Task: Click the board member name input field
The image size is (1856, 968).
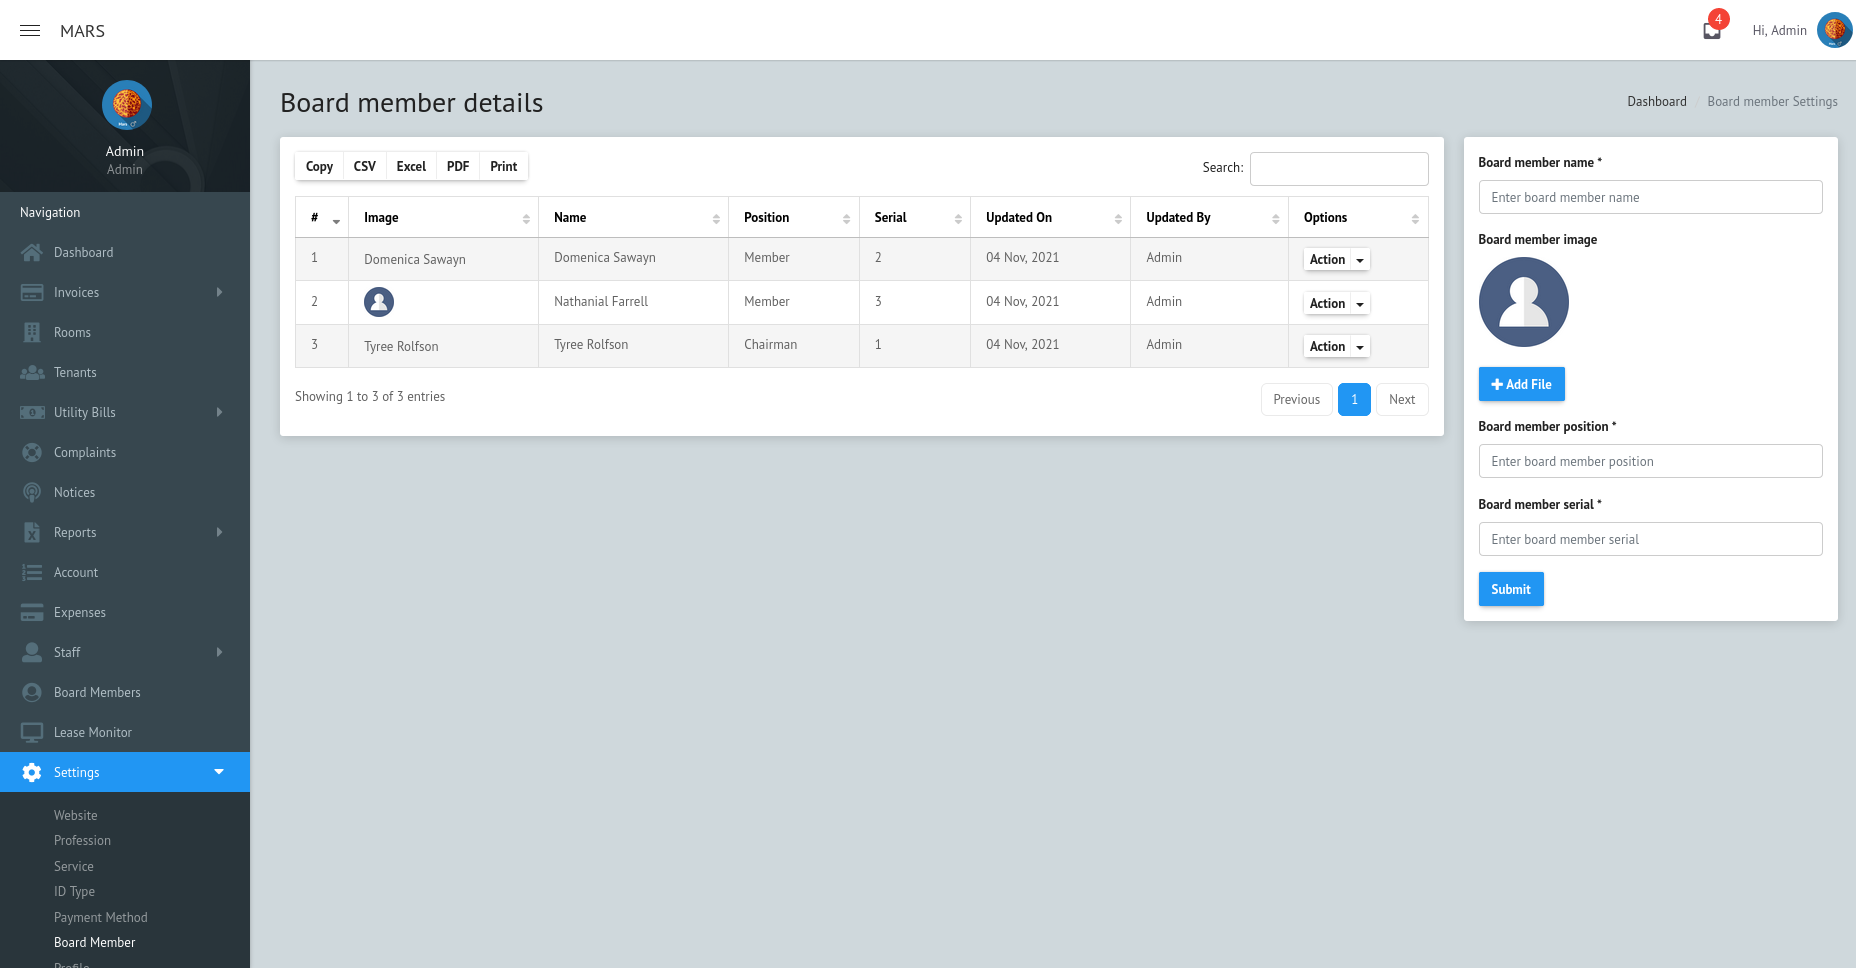Action: point(1650,197)
